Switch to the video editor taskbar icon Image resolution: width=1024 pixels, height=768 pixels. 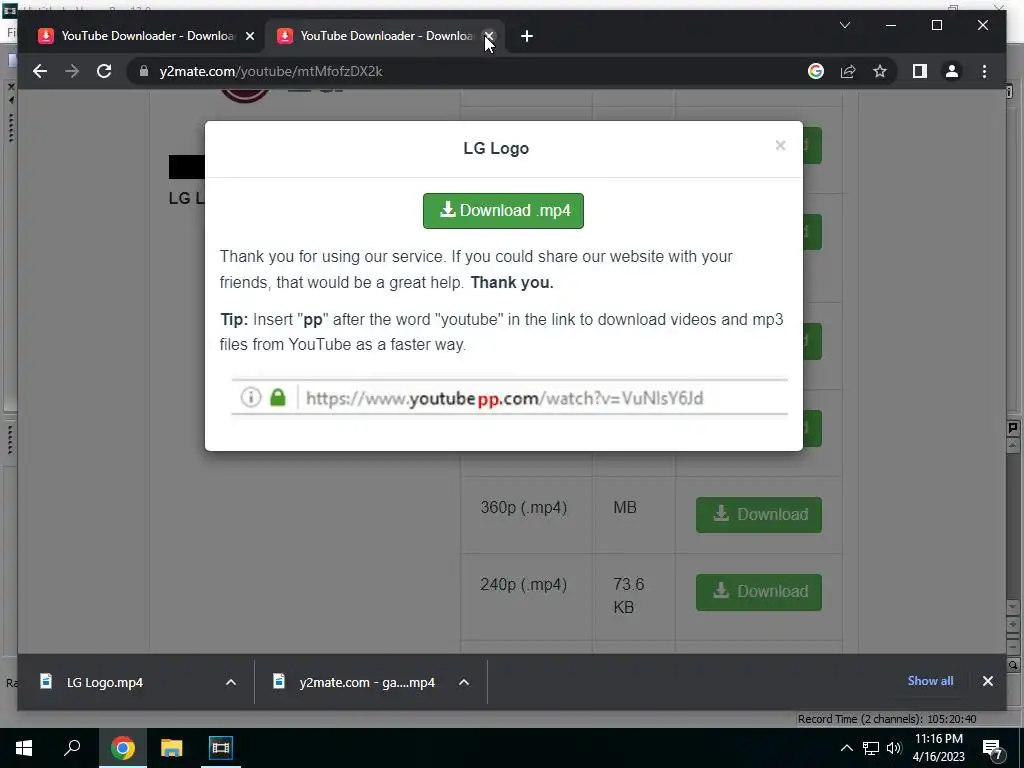(221, 748)
